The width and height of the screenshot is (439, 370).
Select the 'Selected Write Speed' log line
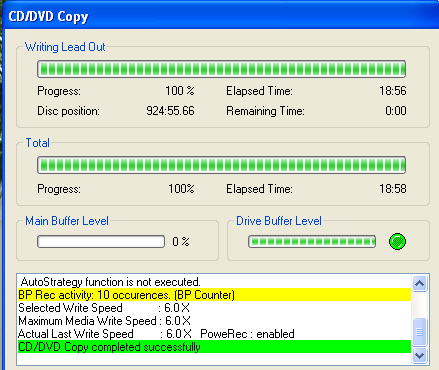pos(214,308)
